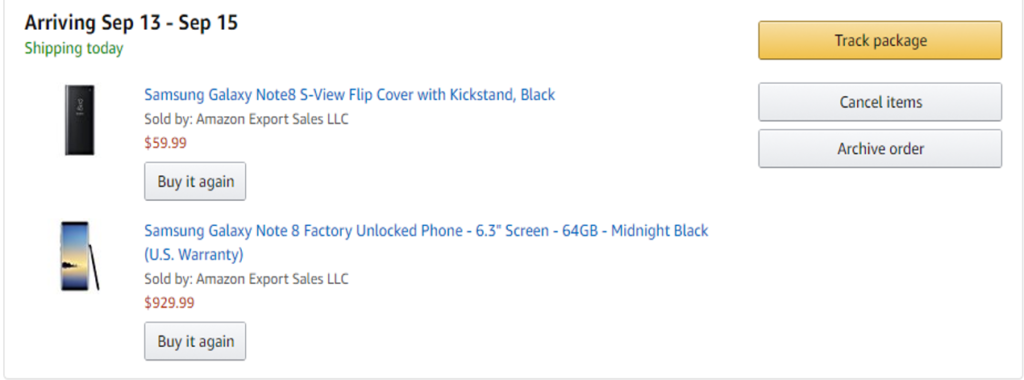The width and height of the screenshot is (1024, 380).
Task: Open the Galaxy Note8 flip cover thumbnail
Action: coord(80,120)
